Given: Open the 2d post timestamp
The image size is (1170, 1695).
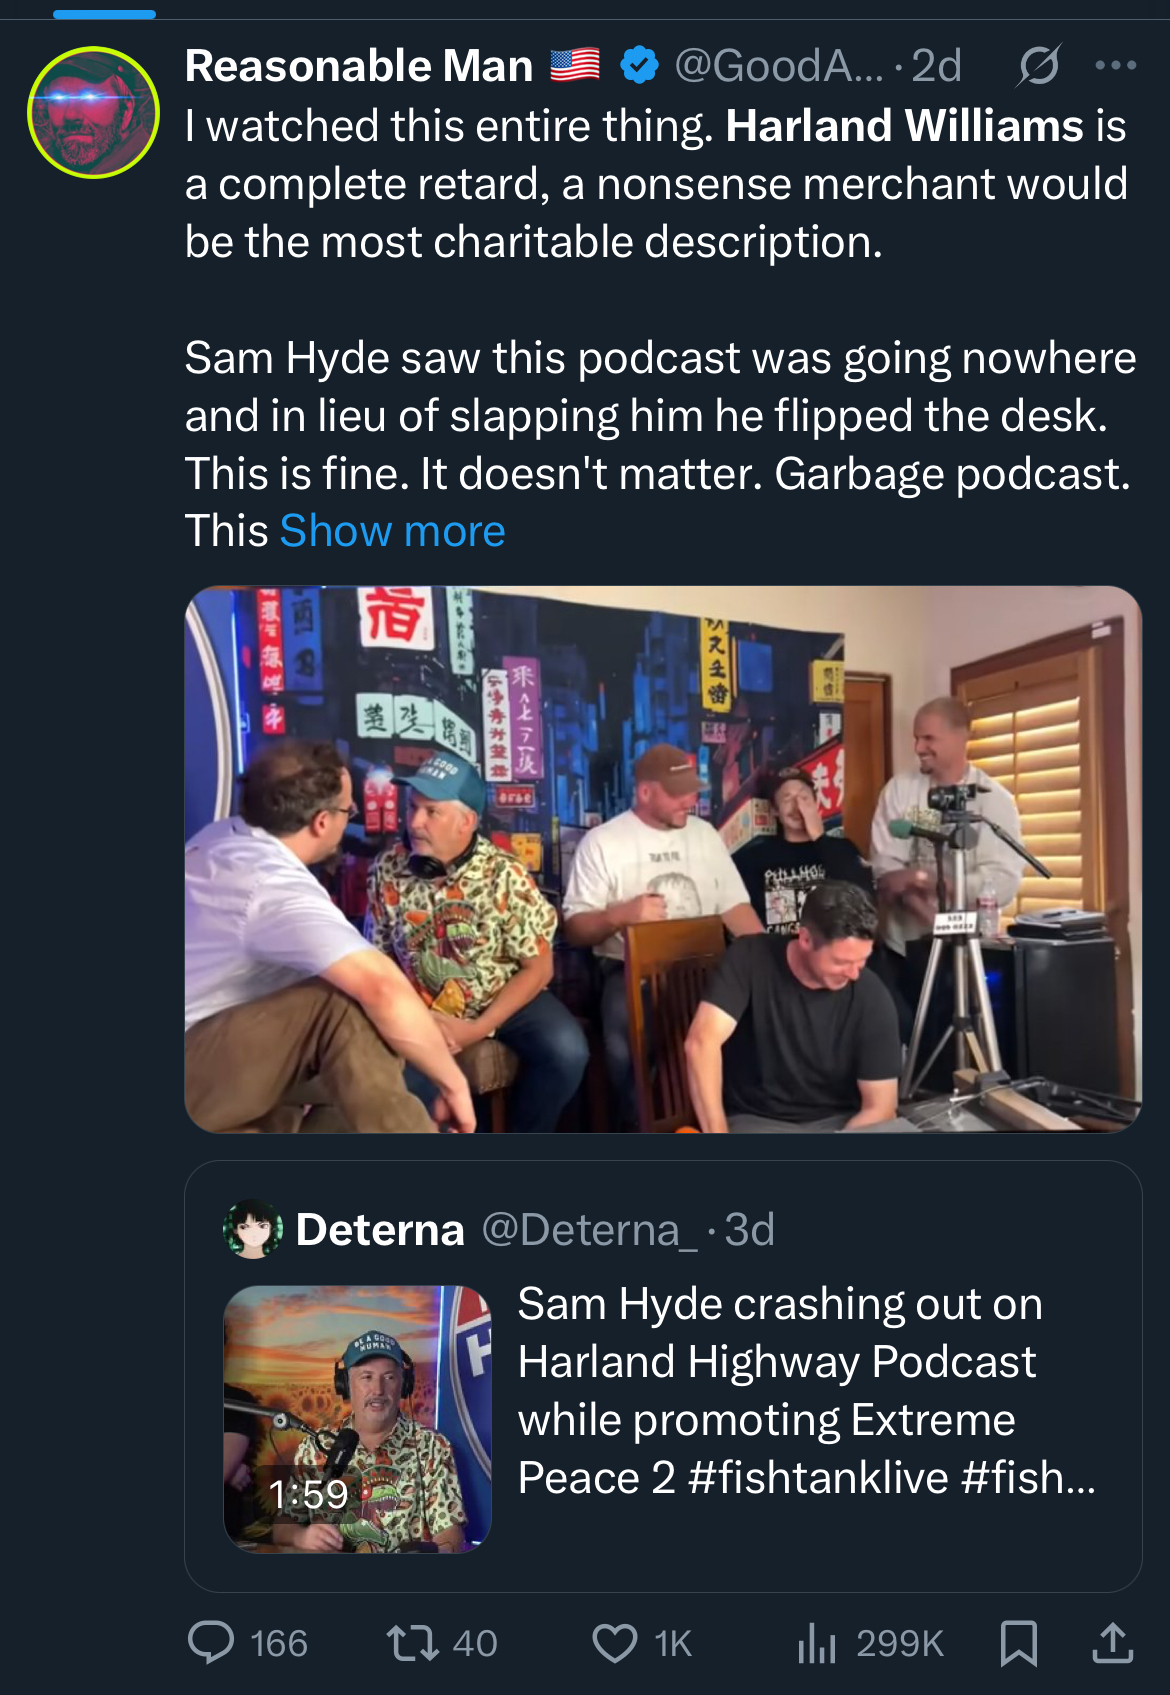Looking at the screenshot, I should [x=936, y=66].
